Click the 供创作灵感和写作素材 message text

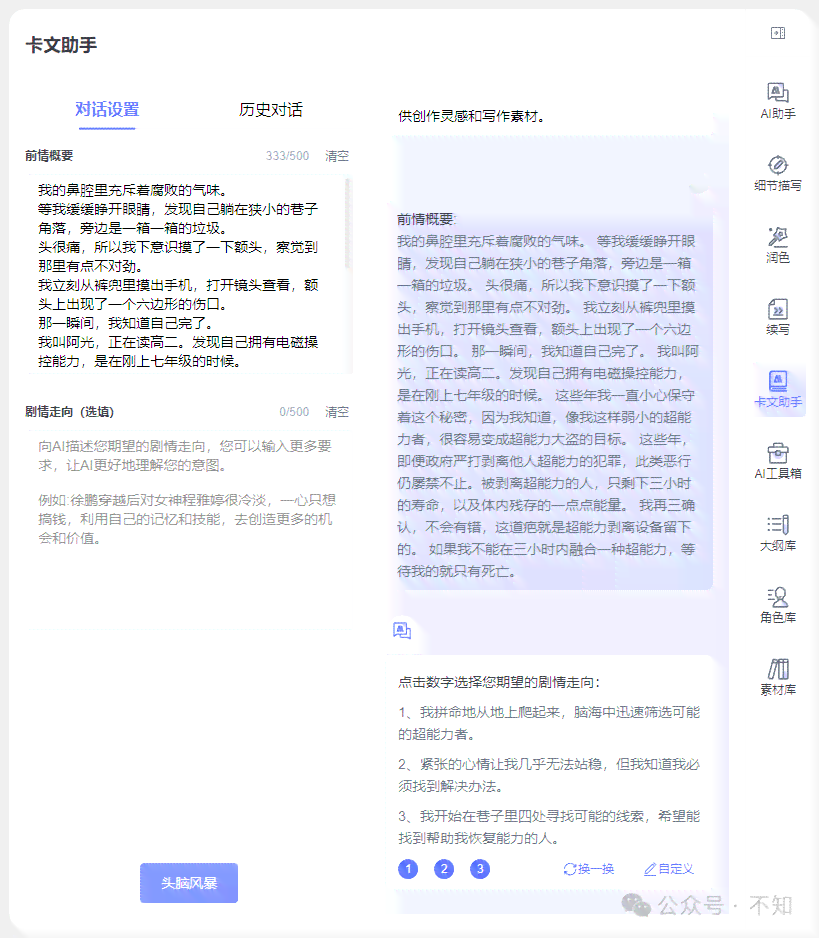(472, 117)
